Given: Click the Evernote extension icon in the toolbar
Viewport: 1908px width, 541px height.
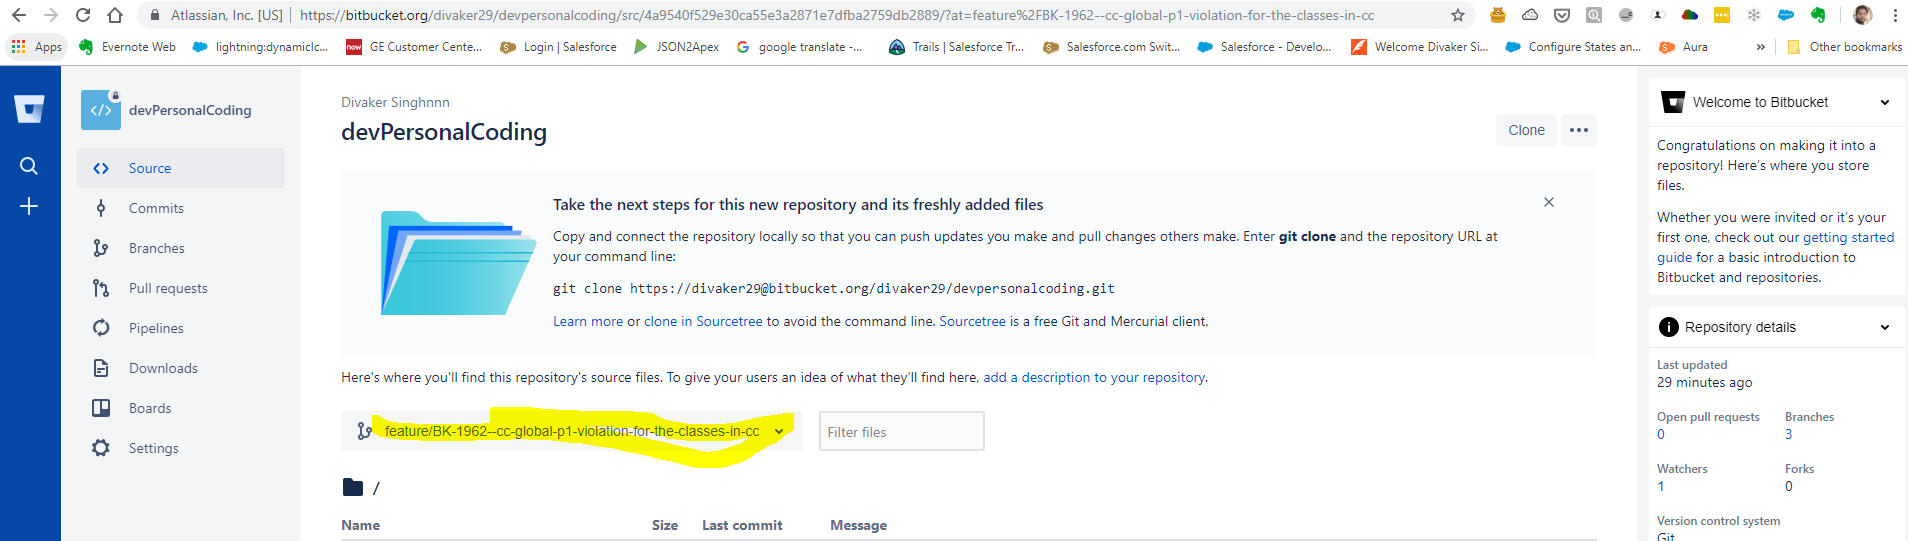Looking at the screenshot, I should click(x=1818, y=15).
